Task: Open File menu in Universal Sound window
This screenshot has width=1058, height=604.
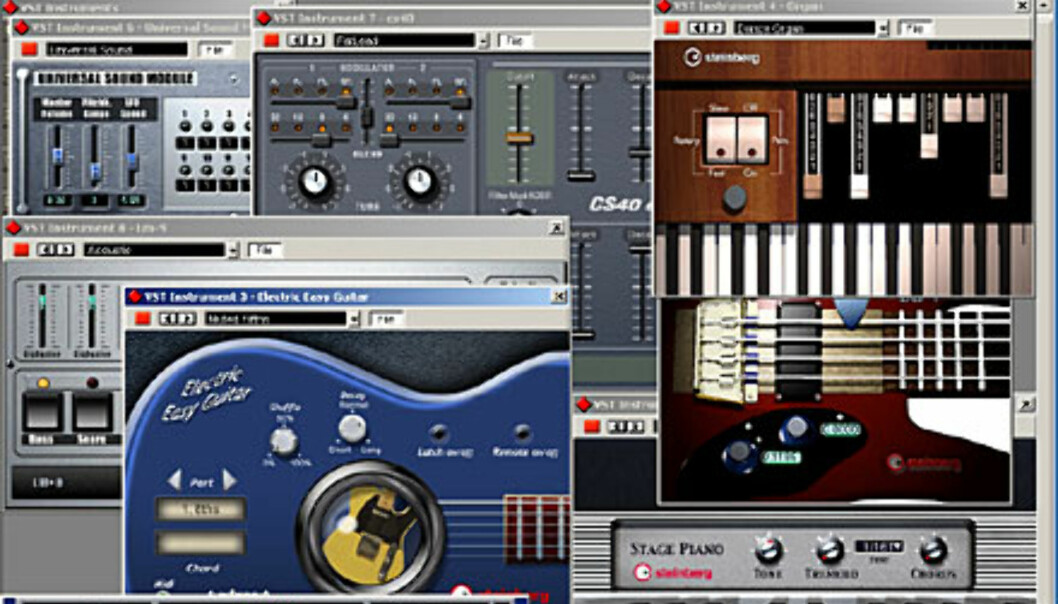Action: [x=216, y=49]
